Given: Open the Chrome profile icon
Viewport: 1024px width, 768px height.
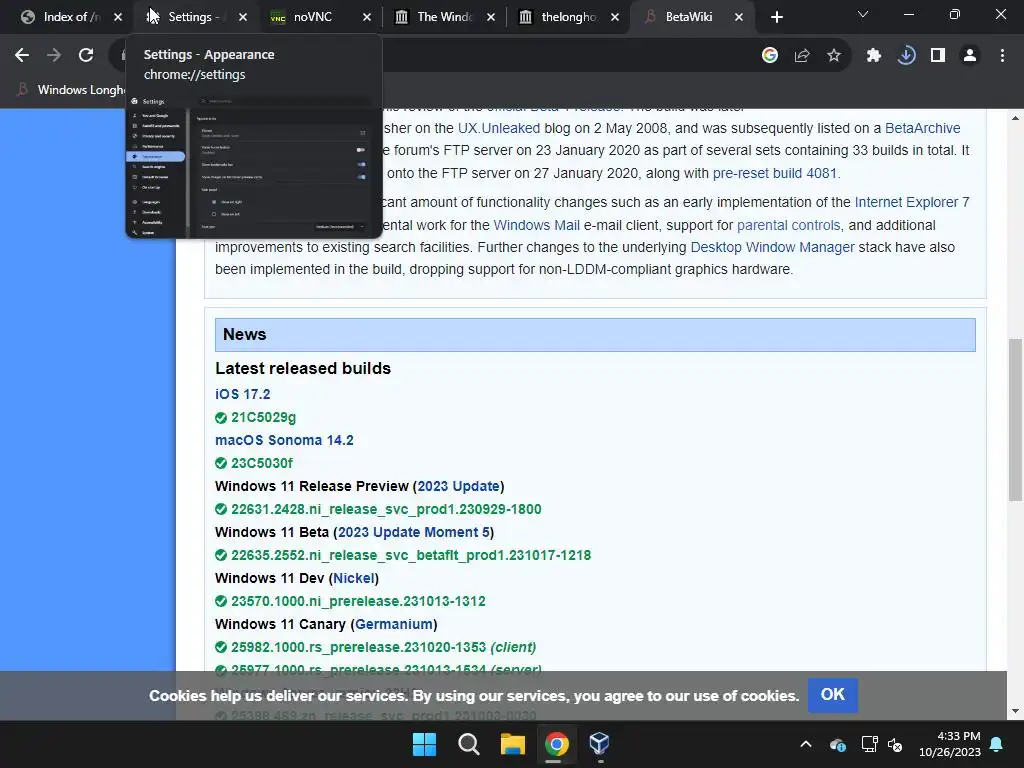Looking at the screenshot, I should tap(970, 56).
